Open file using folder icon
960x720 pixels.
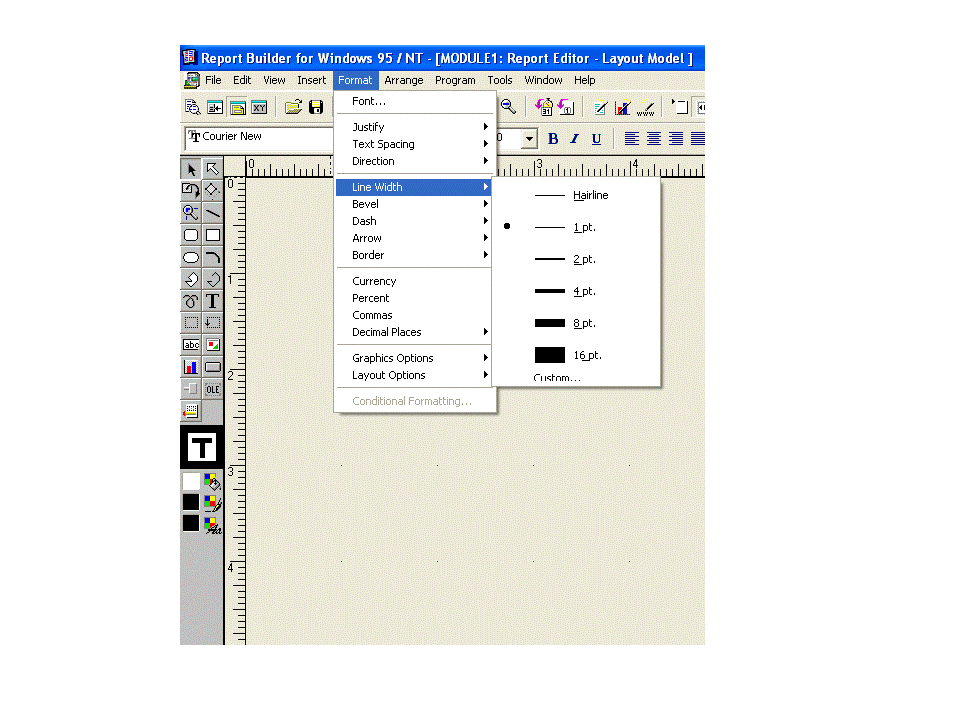(294, 107)
